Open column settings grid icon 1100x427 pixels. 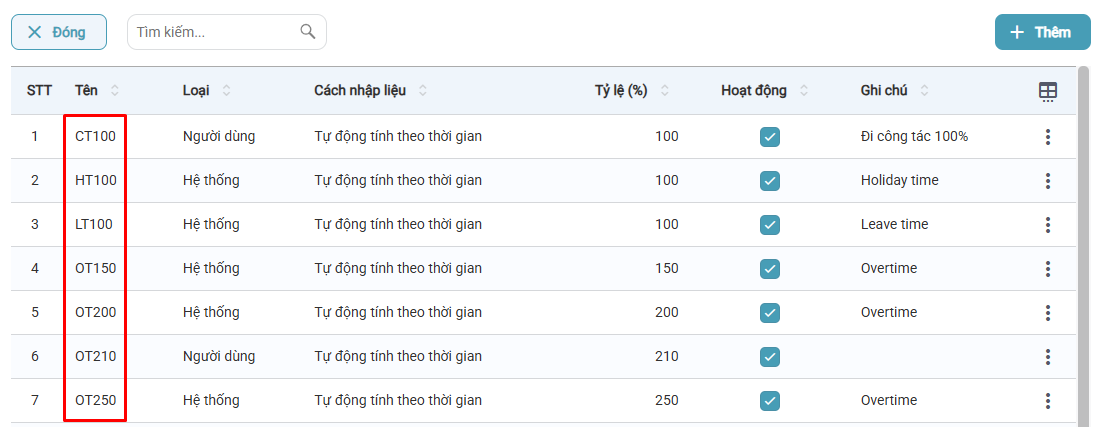coord(1047,91)
